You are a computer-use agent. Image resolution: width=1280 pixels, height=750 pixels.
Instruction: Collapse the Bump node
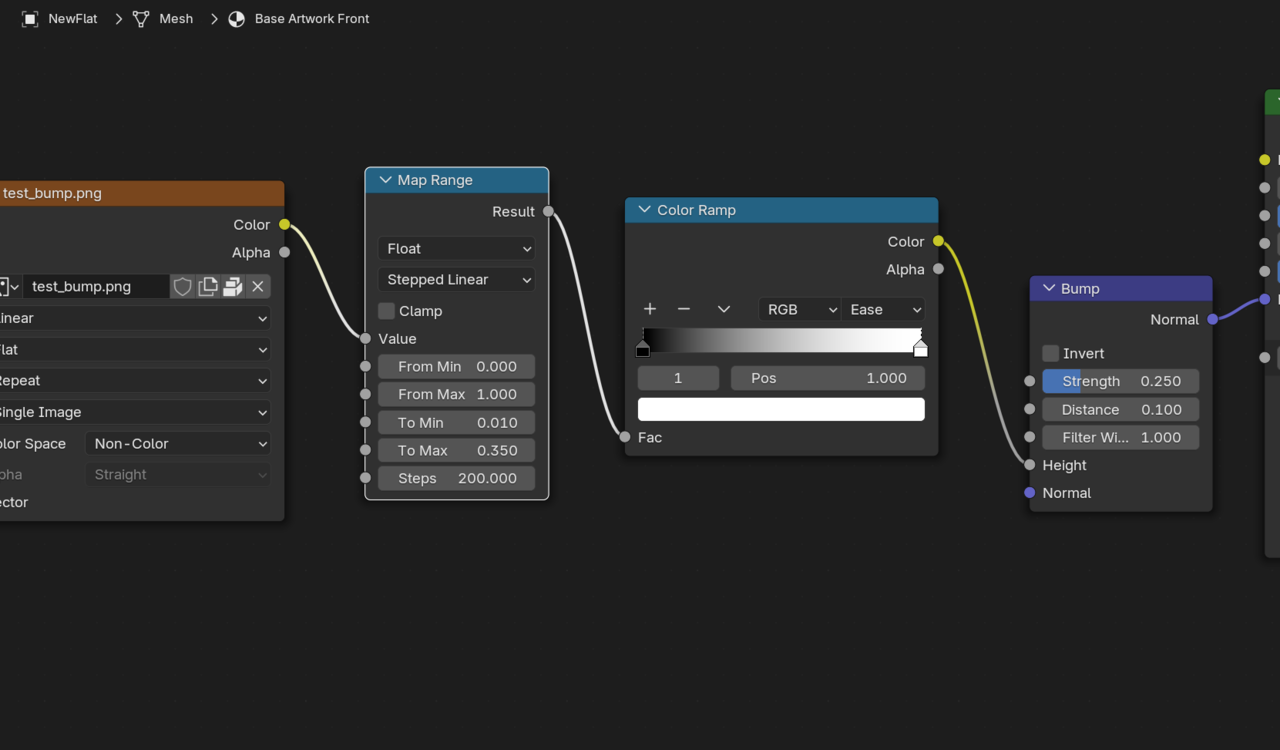(x=1049, y=288)
